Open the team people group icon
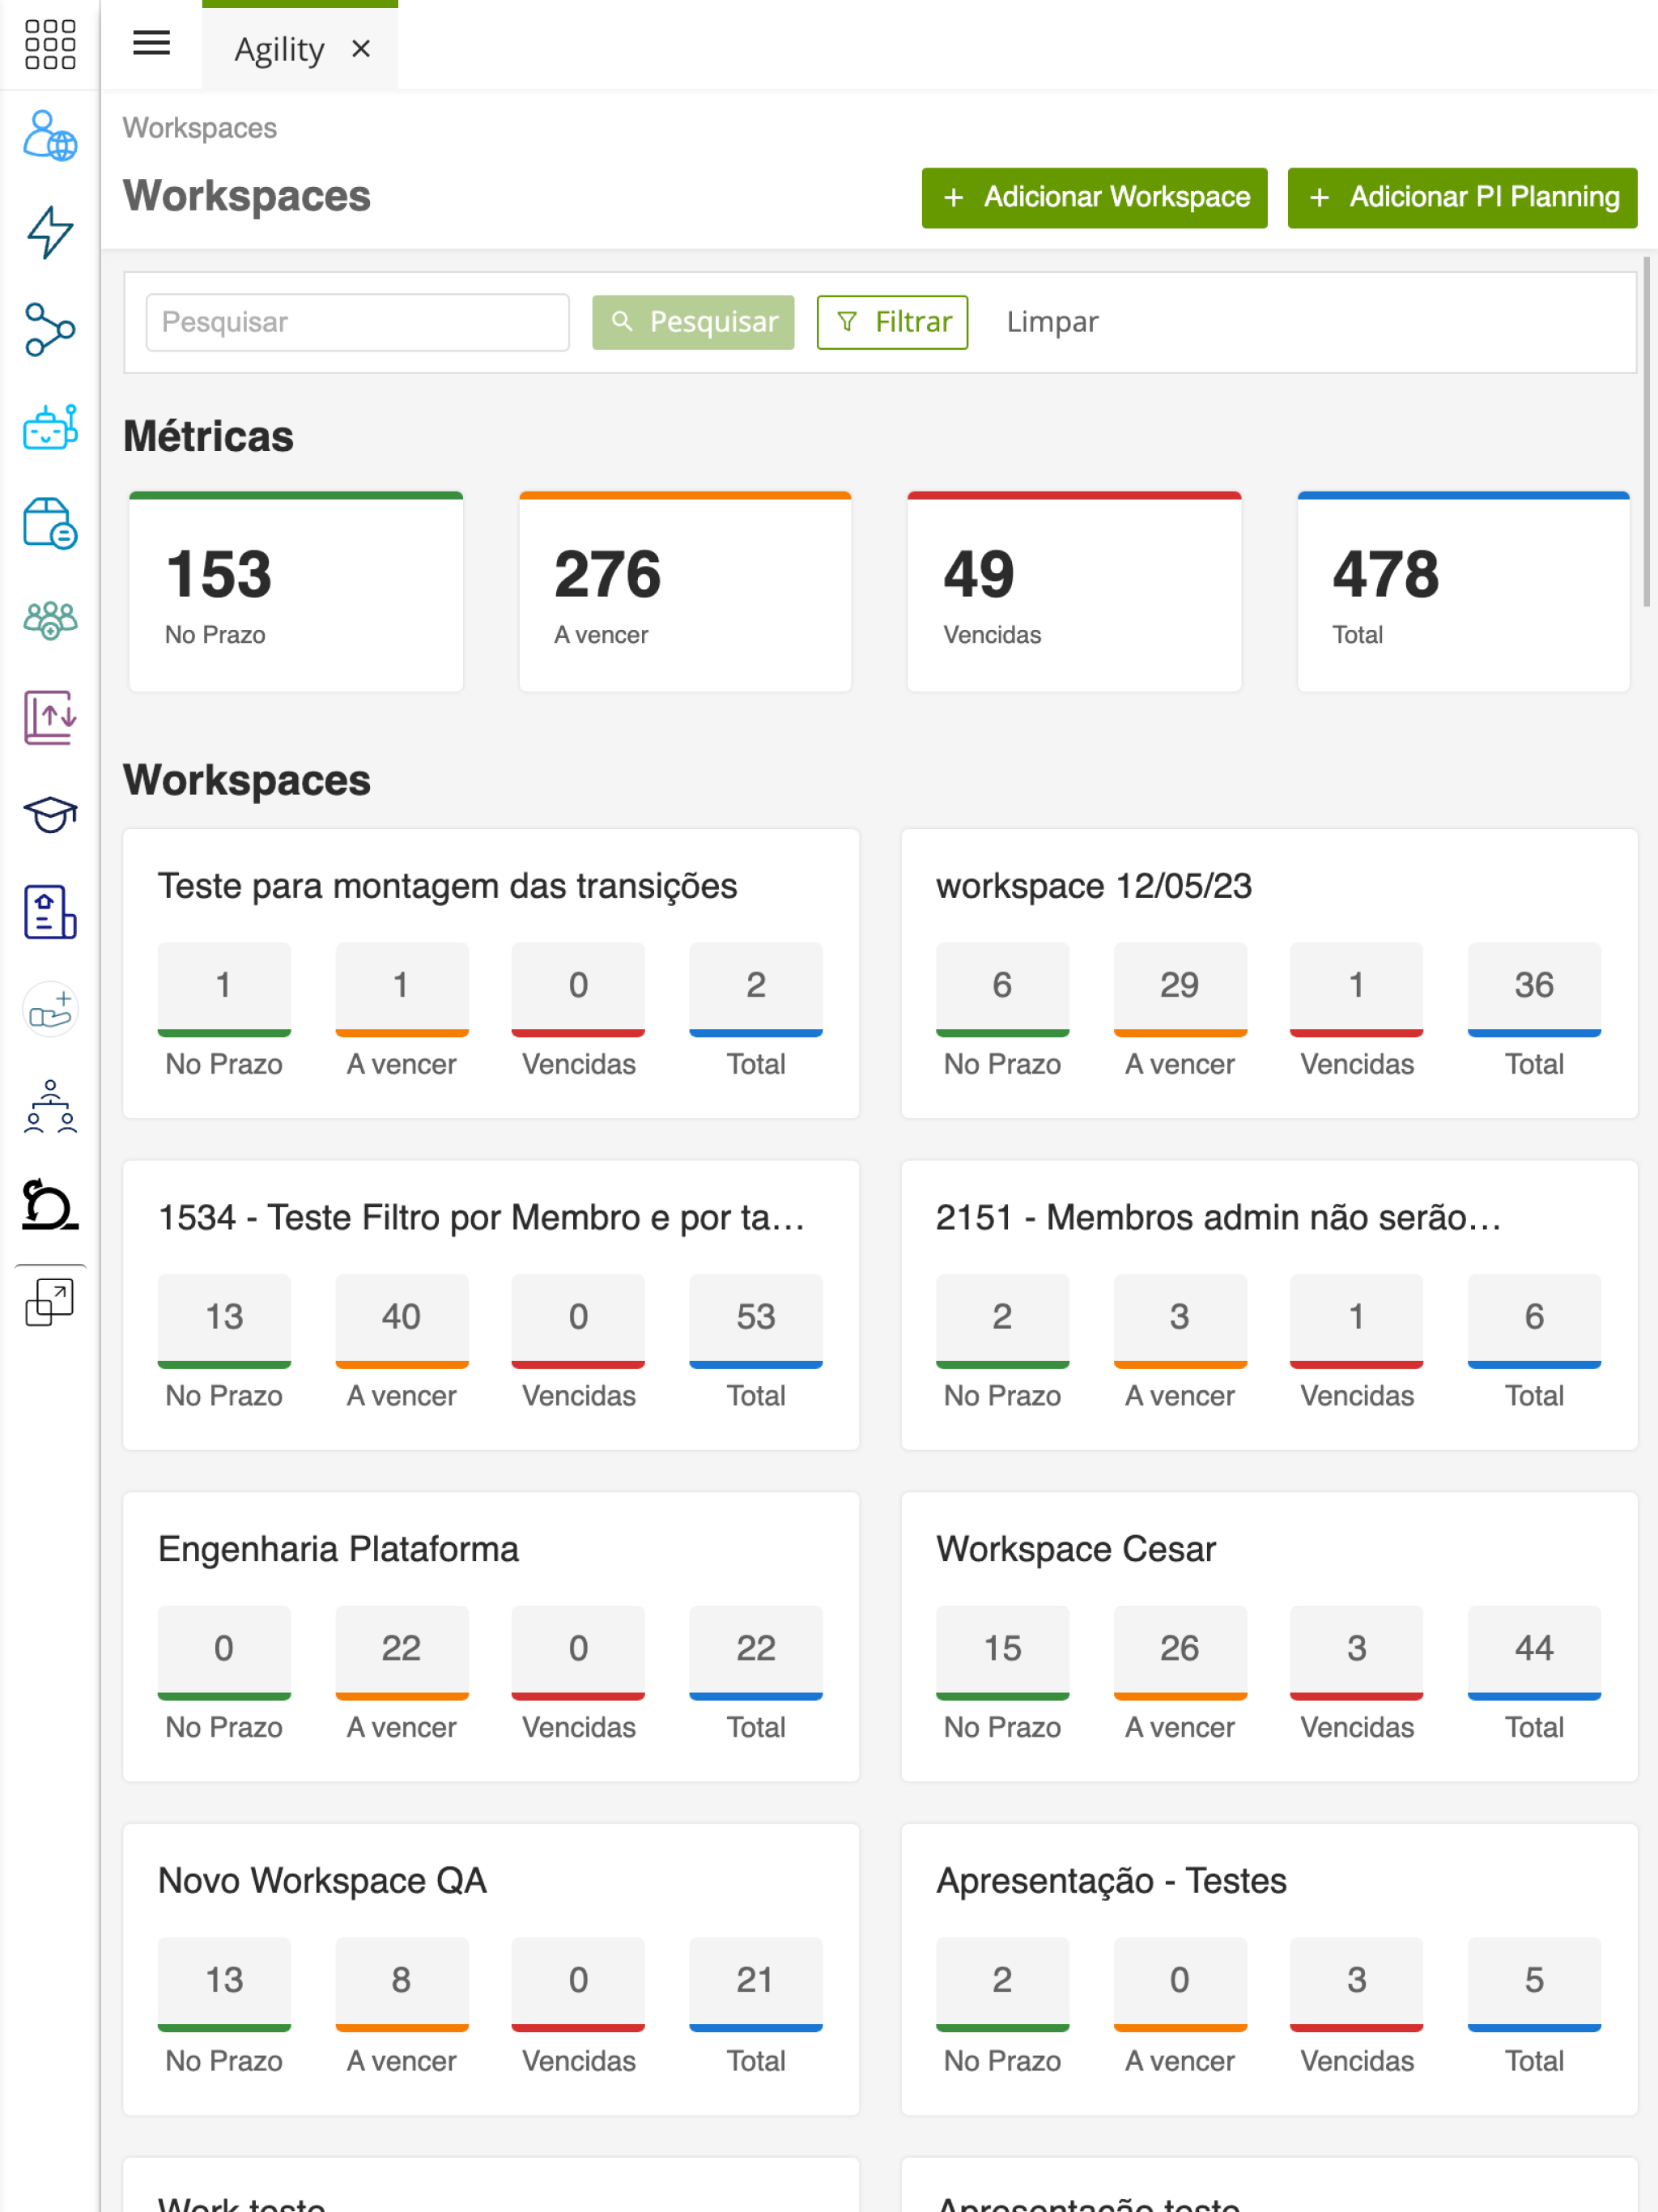 pos(50,621)
